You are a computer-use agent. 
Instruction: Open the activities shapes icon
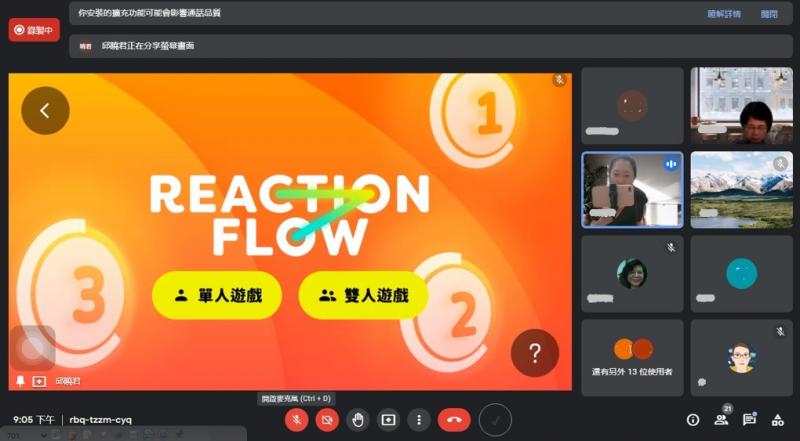(778, 420)
